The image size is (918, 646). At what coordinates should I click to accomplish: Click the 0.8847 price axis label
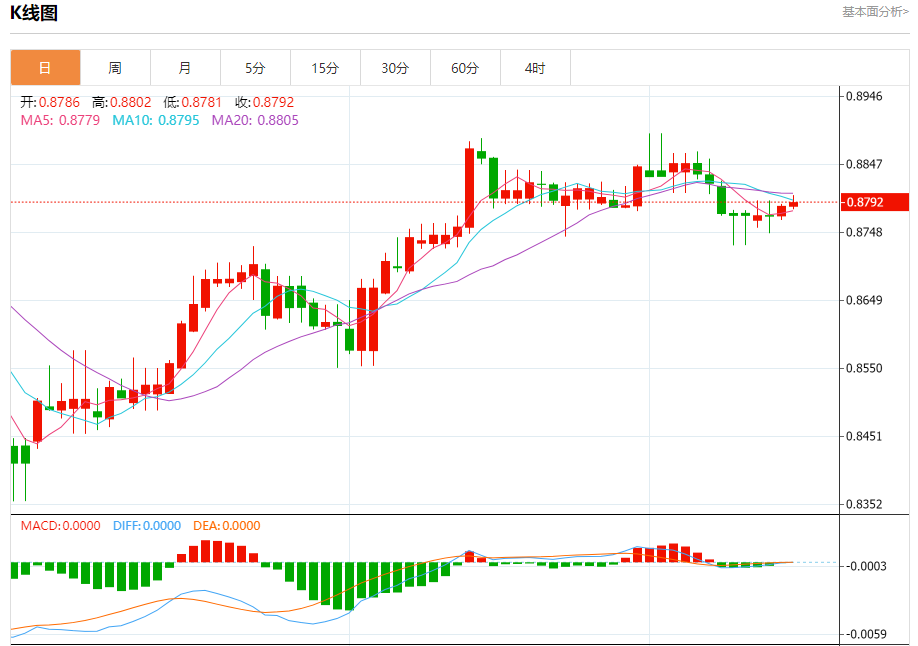[864, 164]
